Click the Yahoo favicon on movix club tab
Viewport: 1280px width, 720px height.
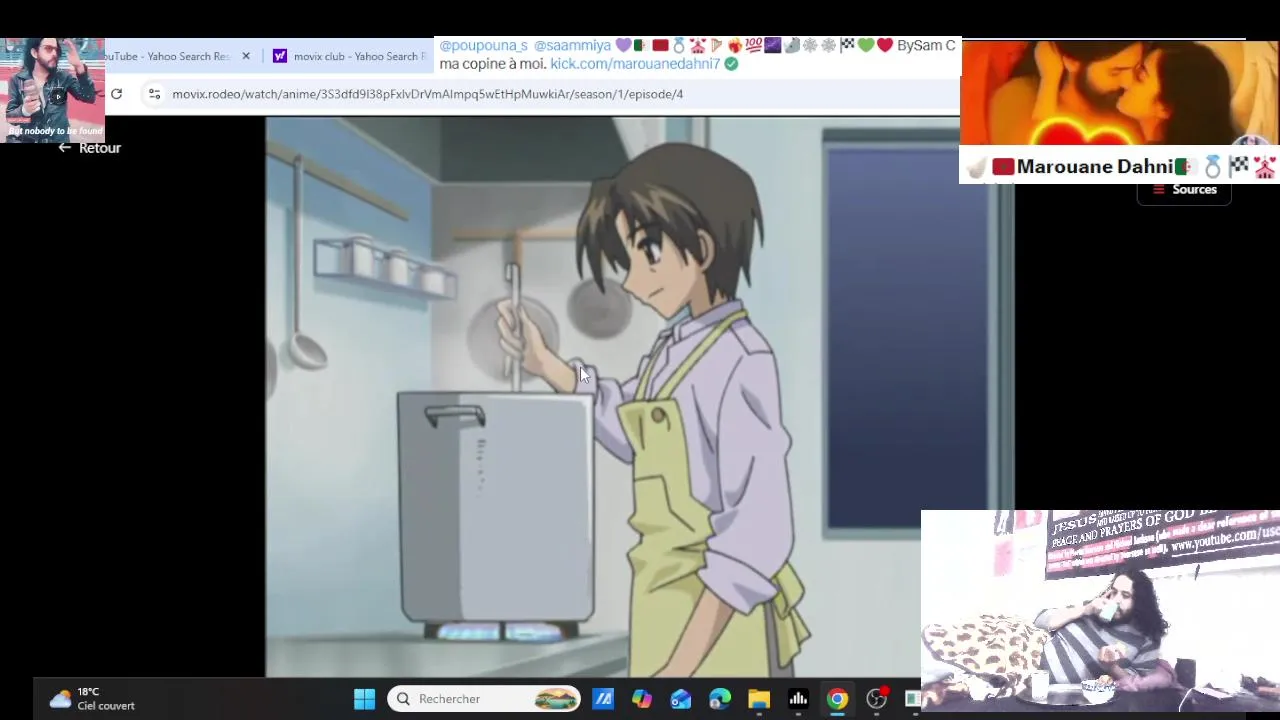tap(280, 56)
